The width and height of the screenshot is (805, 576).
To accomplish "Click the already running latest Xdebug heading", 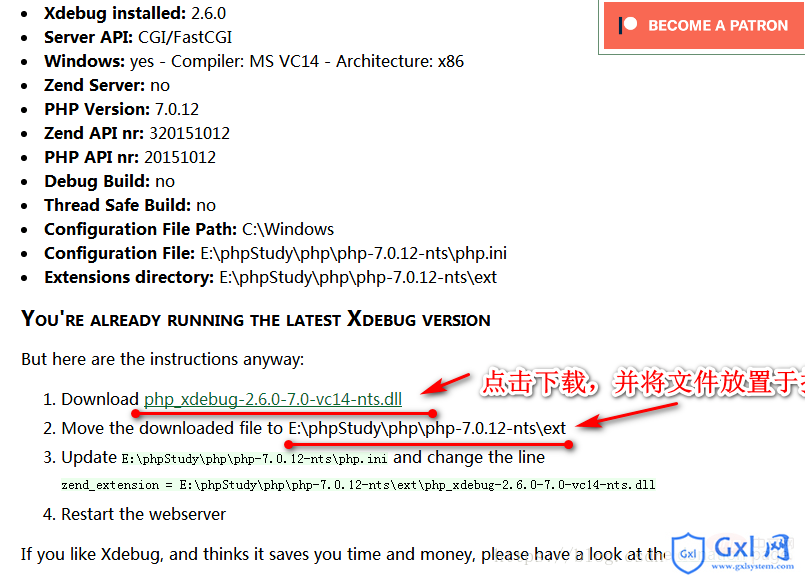I will [256, 319].
